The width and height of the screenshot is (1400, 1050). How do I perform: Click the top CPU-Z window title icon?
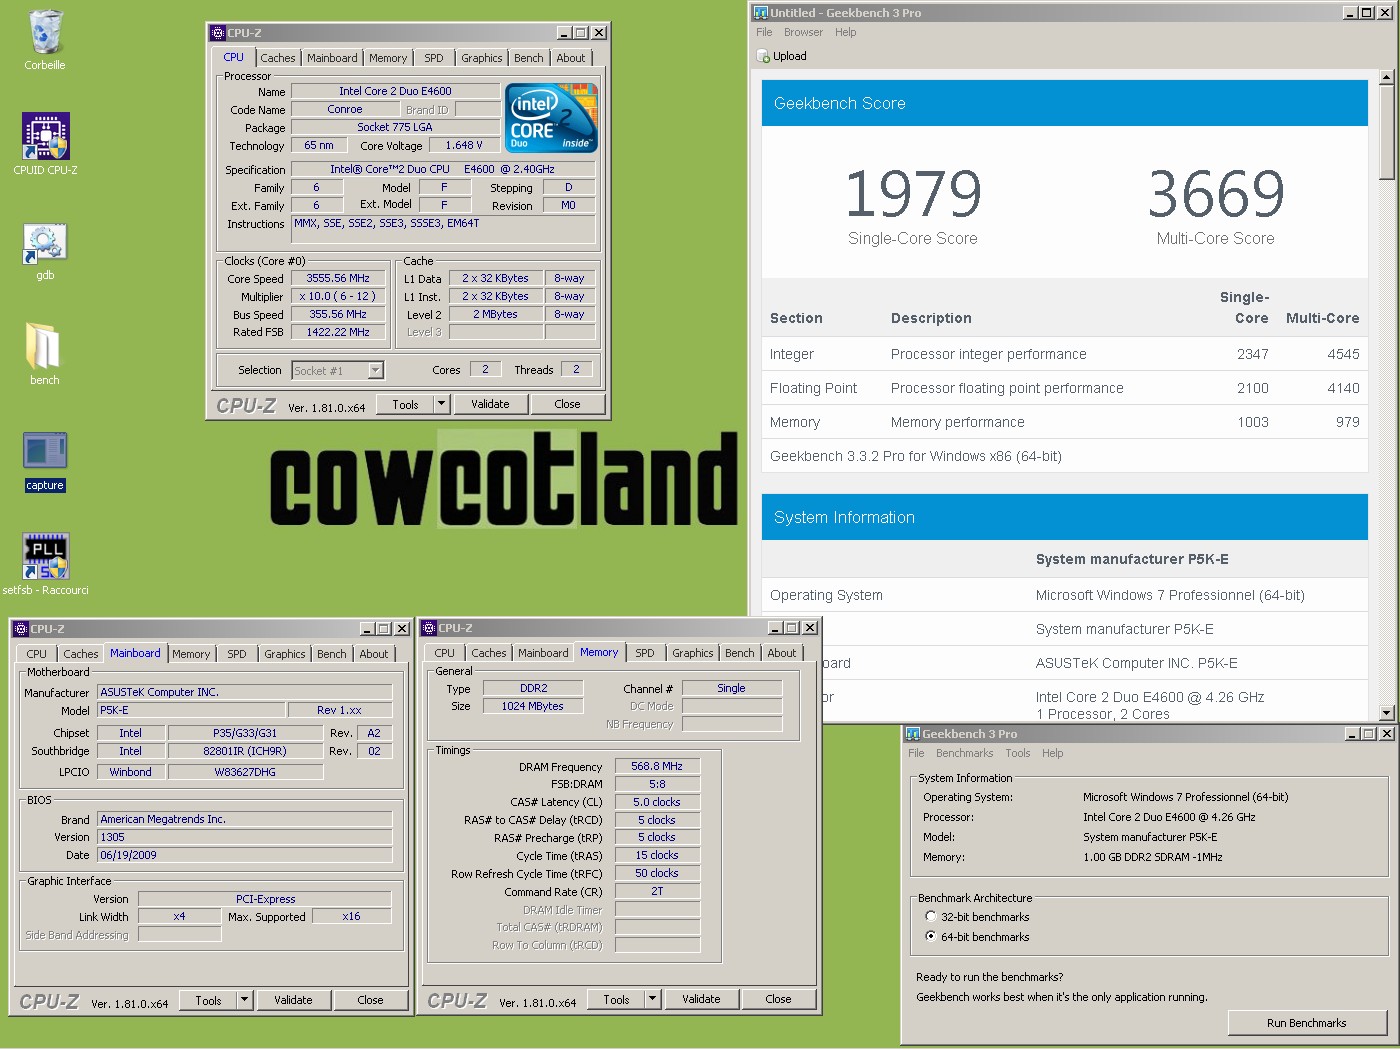(x=218, y=33)
